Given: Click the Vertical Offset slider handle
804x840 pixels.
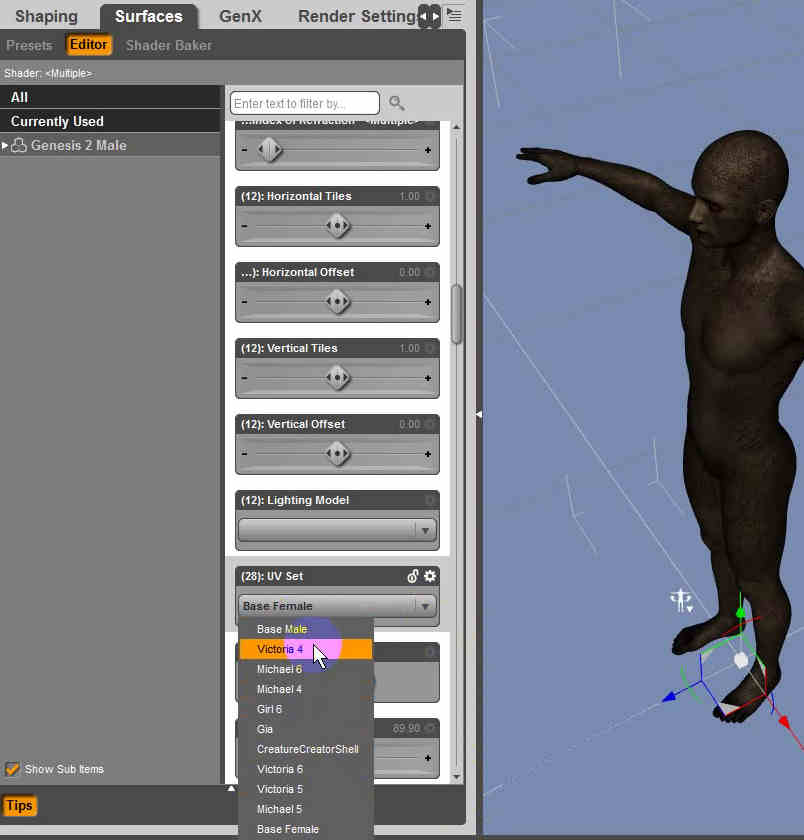Looking at the screenshot, I should point(337,454).
